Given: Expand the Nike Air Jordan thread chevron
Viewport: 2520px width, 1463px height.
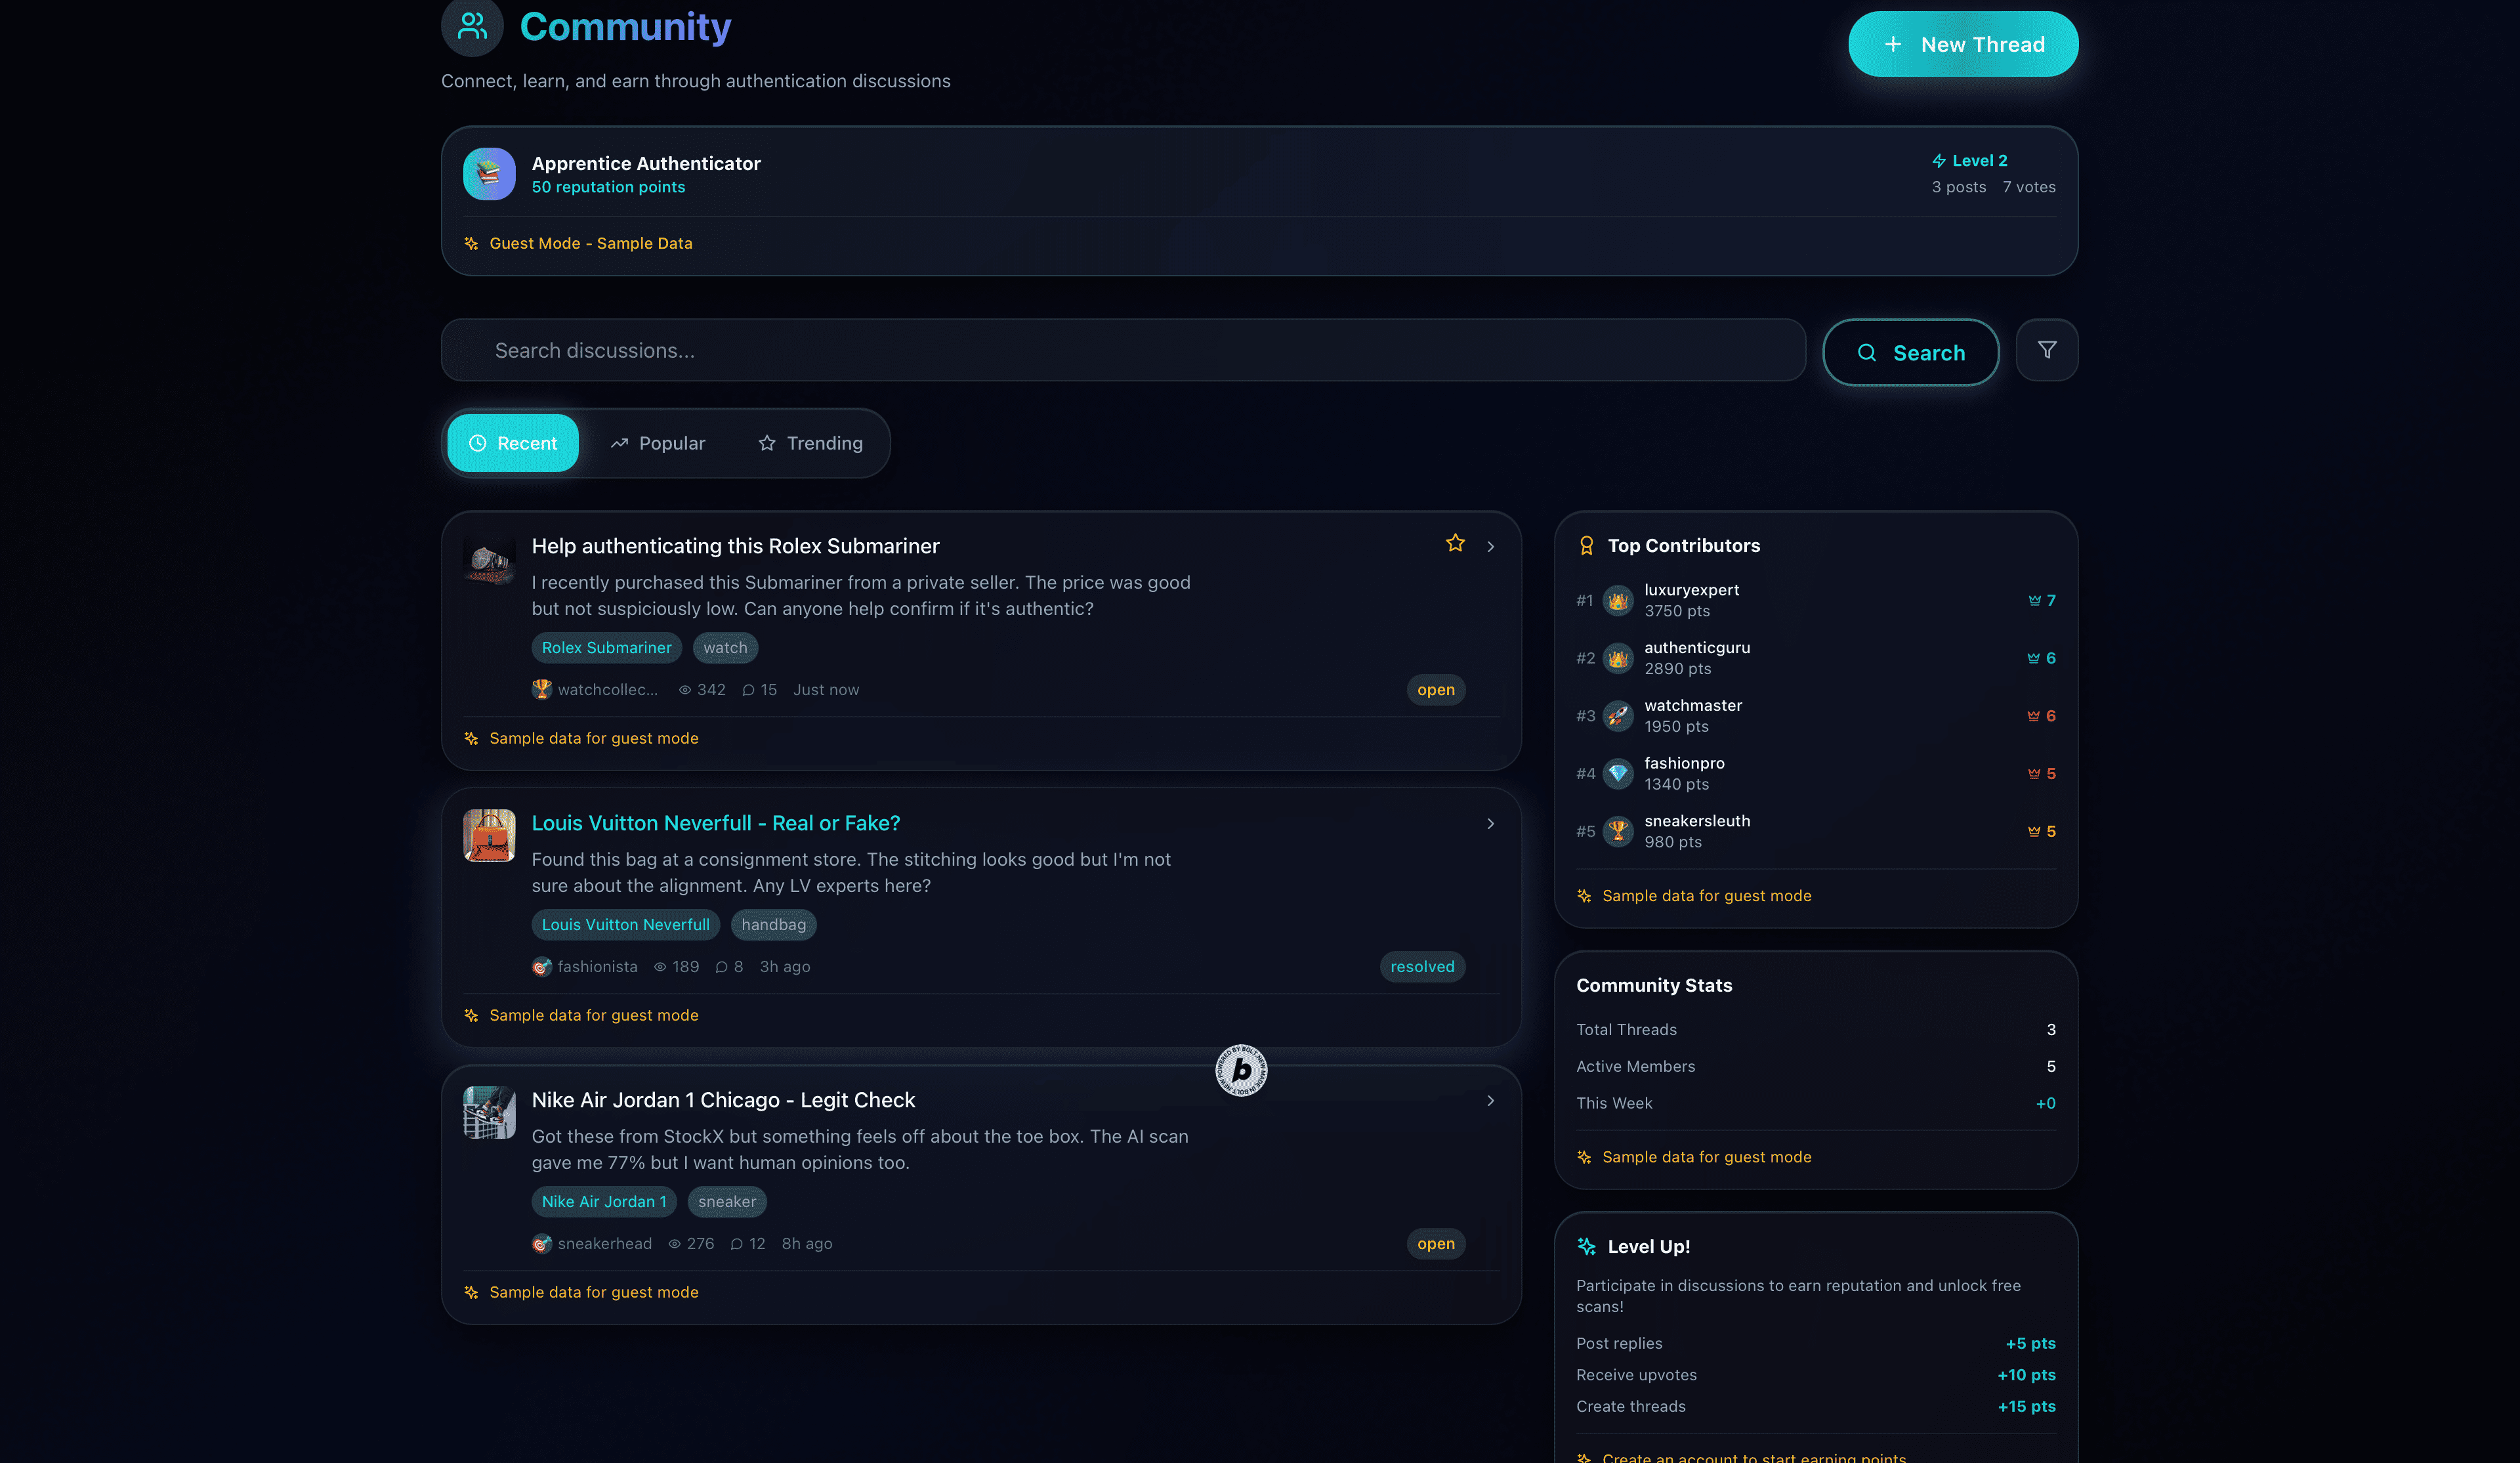Looking at the screenshot, I should click(x=1490, y=1101).
